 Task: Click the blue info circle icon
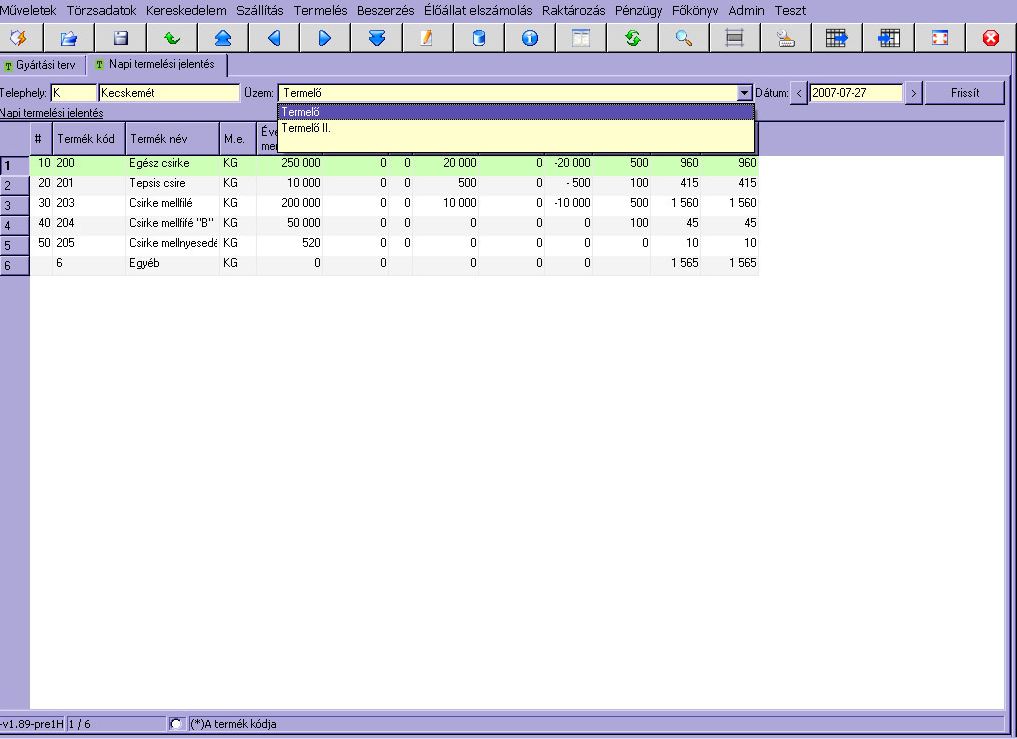pos(529,38)
